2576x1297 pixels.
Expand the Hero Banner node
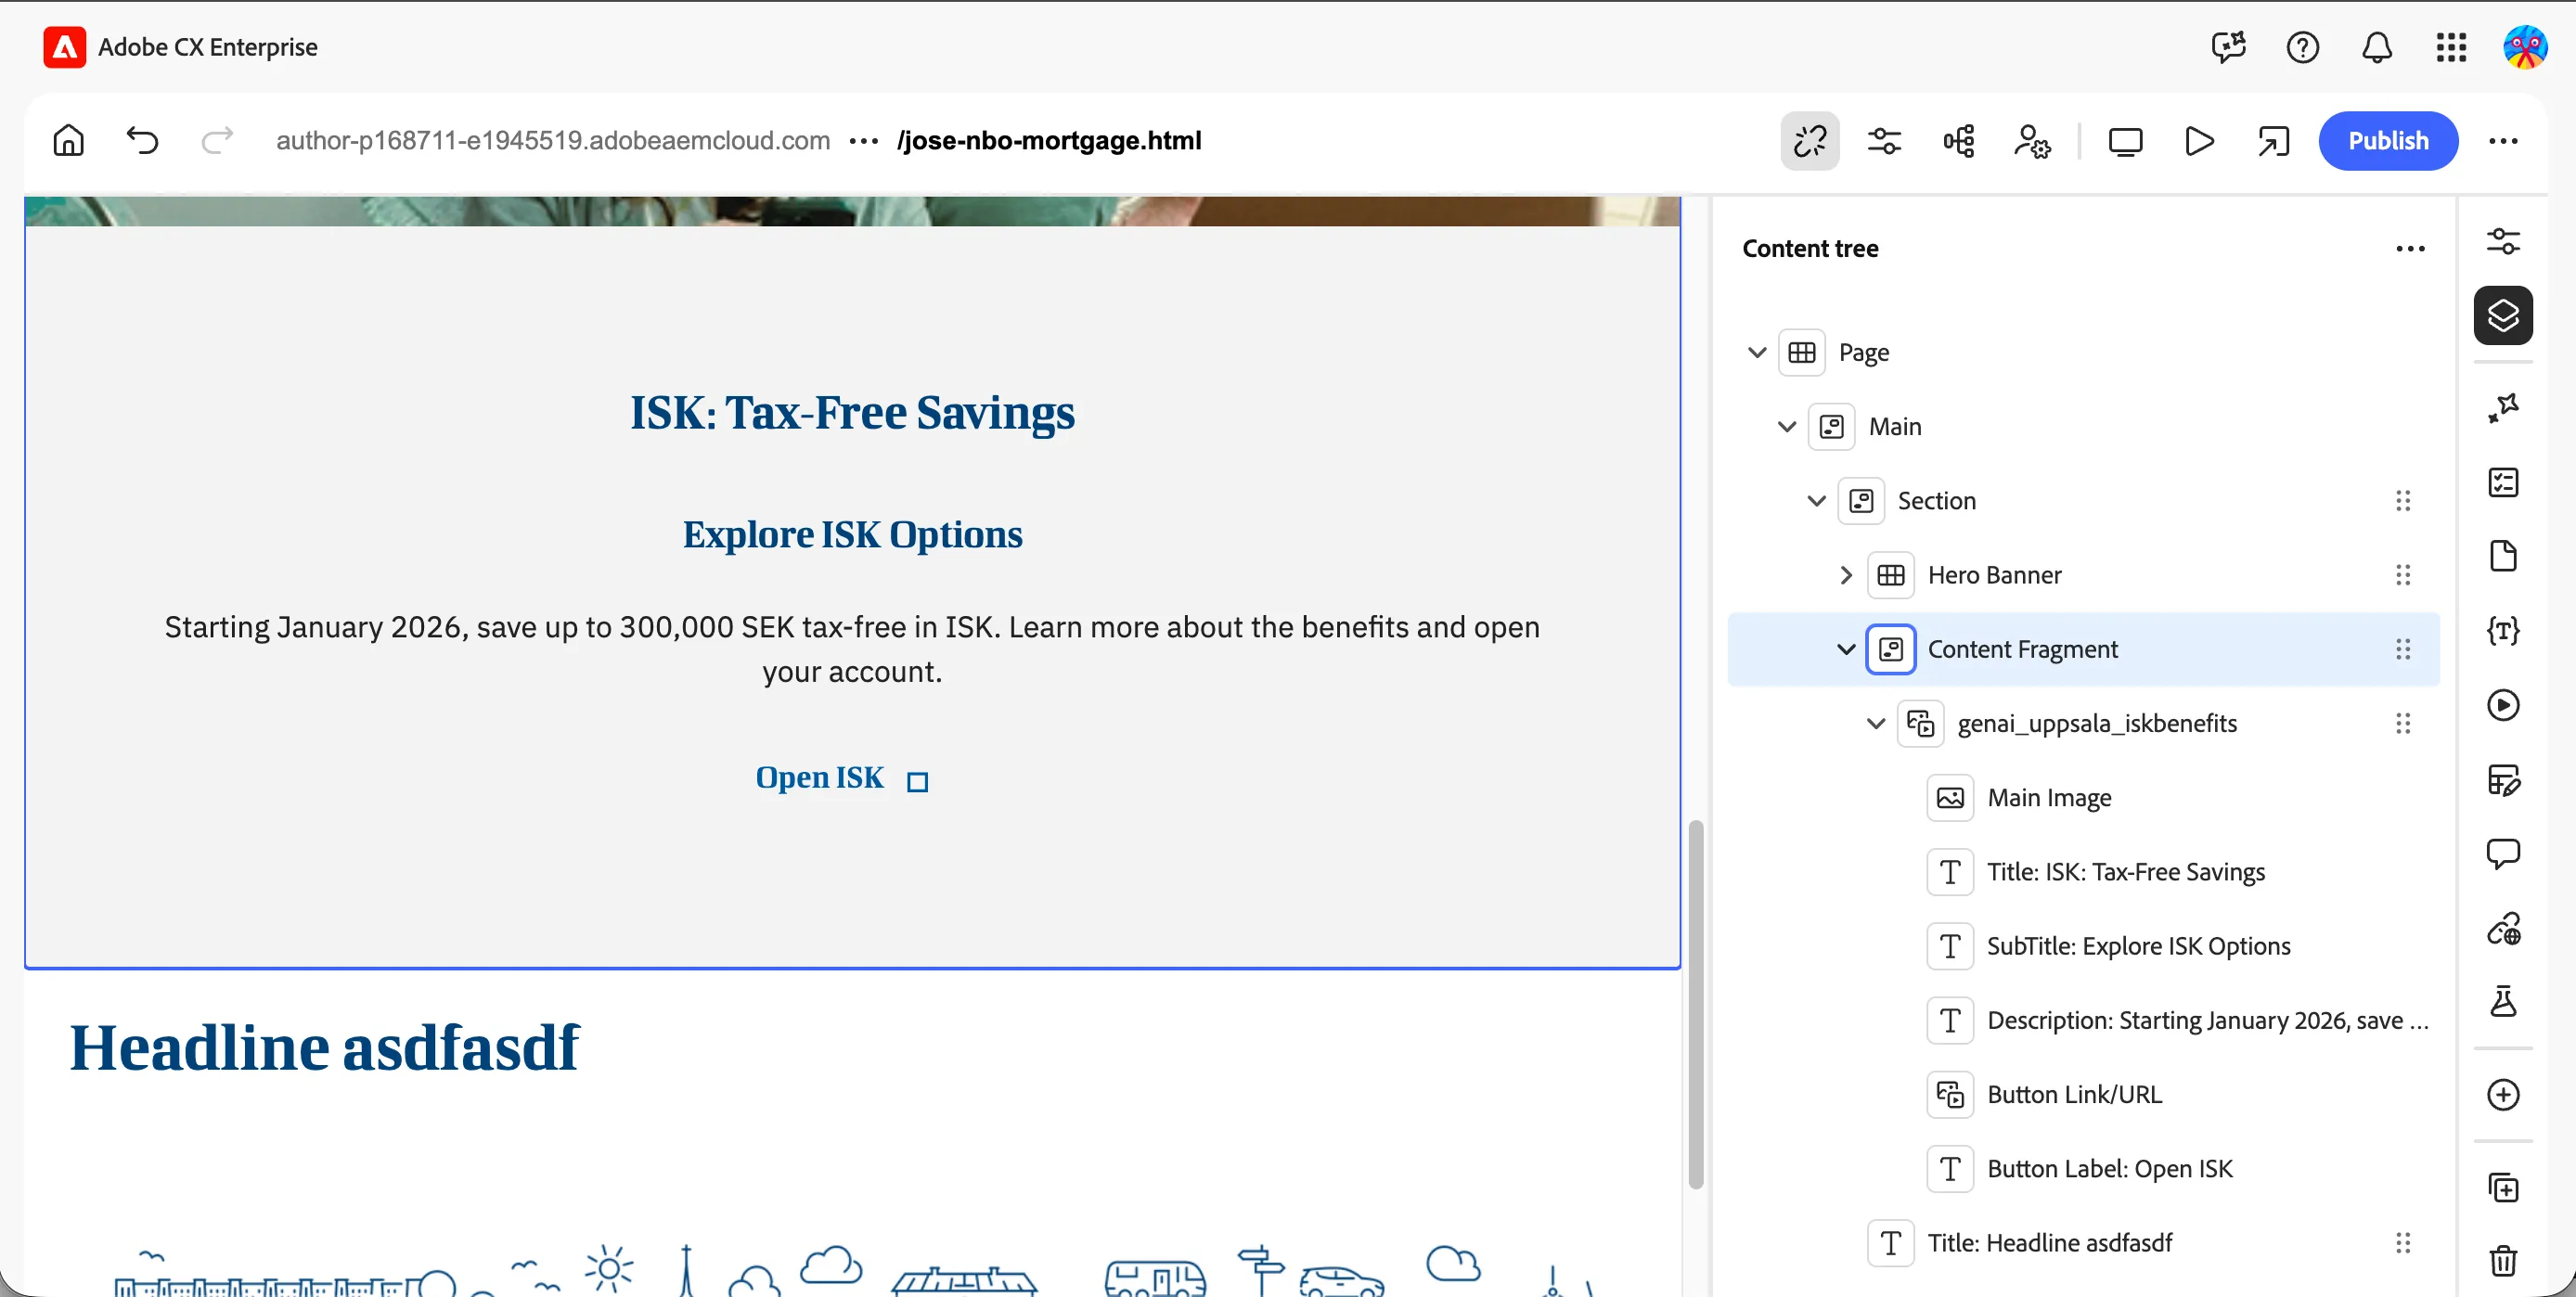tap(1846, 575)
